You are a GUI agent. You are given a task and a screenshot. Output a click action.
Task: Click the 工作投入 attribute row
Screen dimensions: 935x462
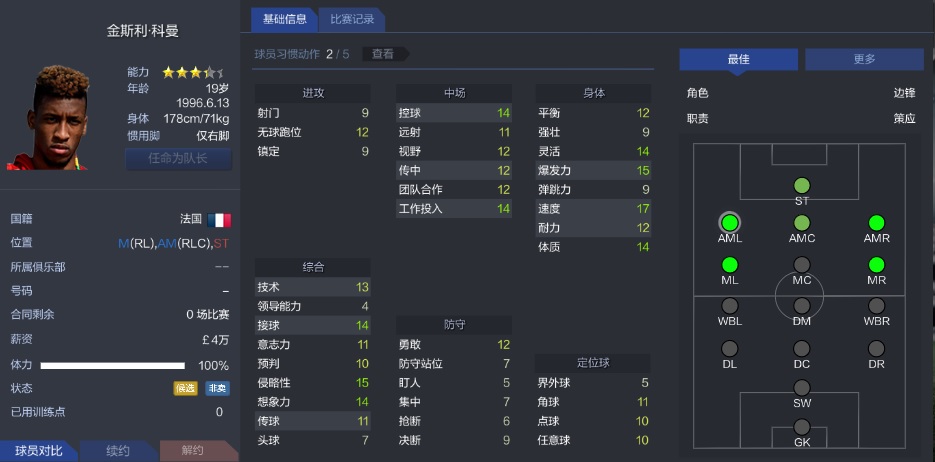(x=454, y=209)
